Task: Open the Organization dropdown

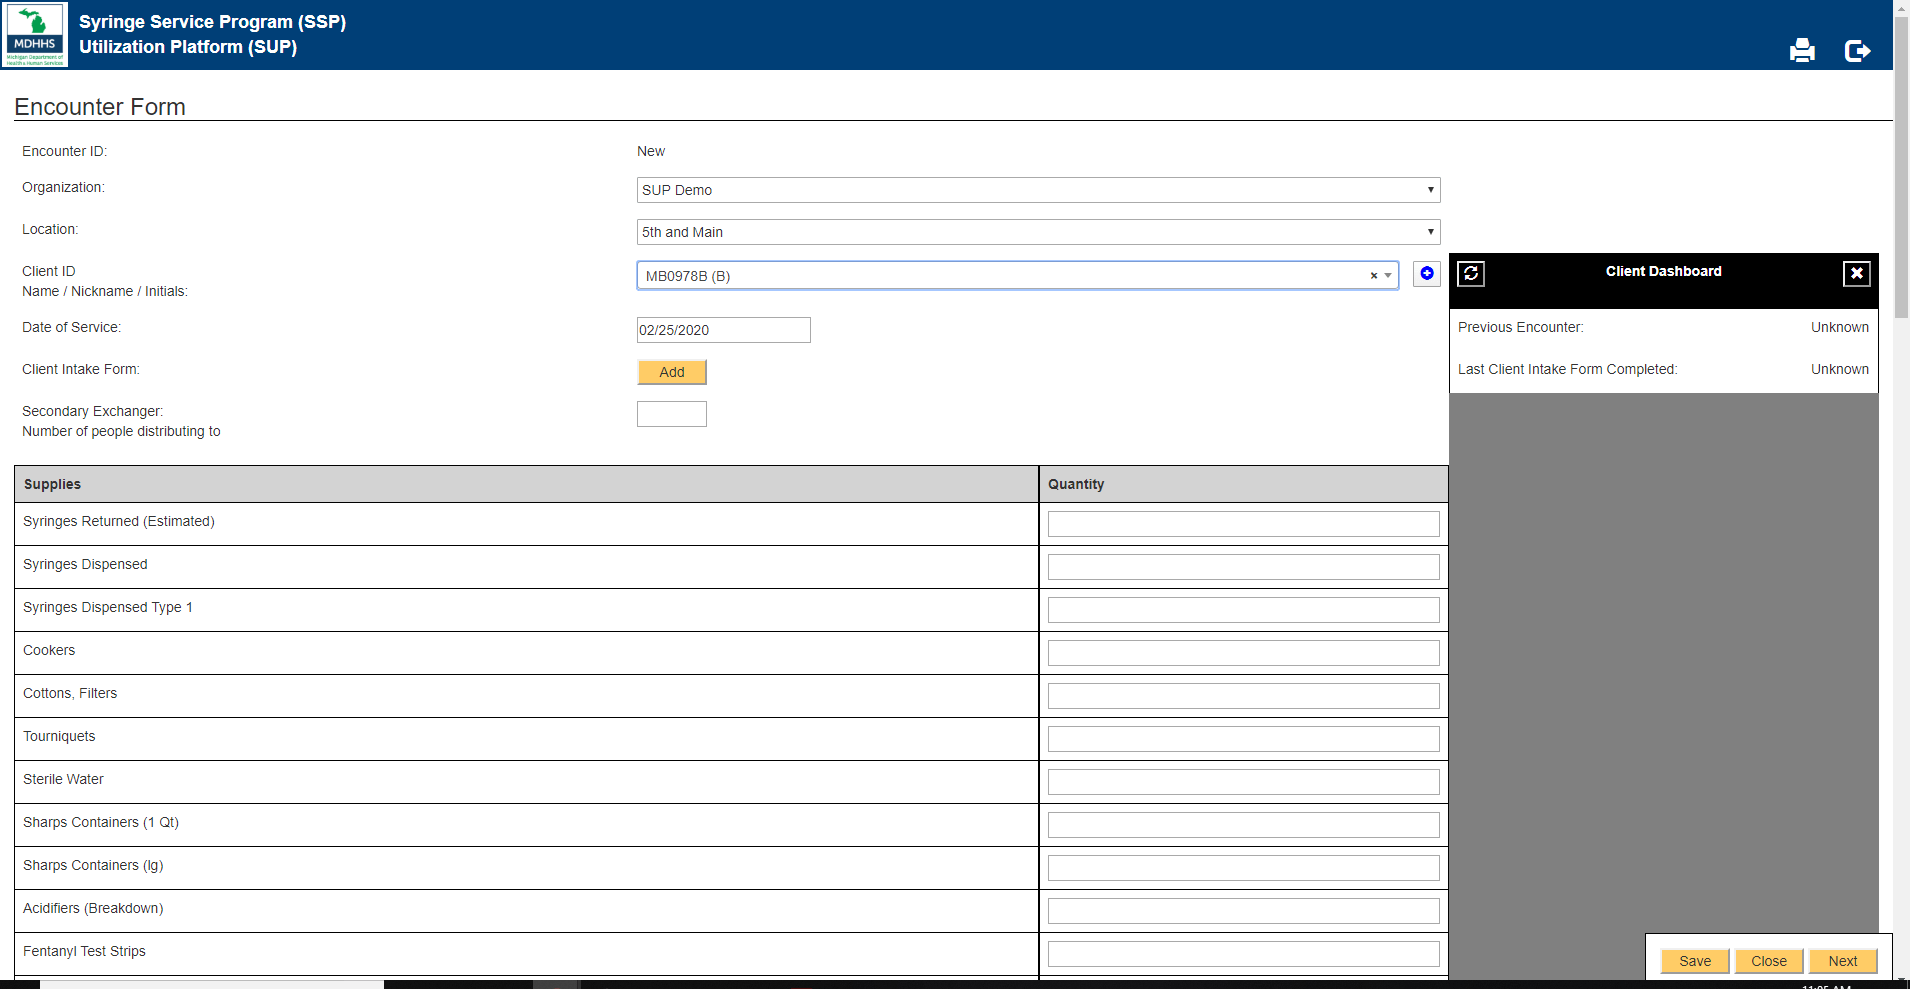Action: (1037, 190)
